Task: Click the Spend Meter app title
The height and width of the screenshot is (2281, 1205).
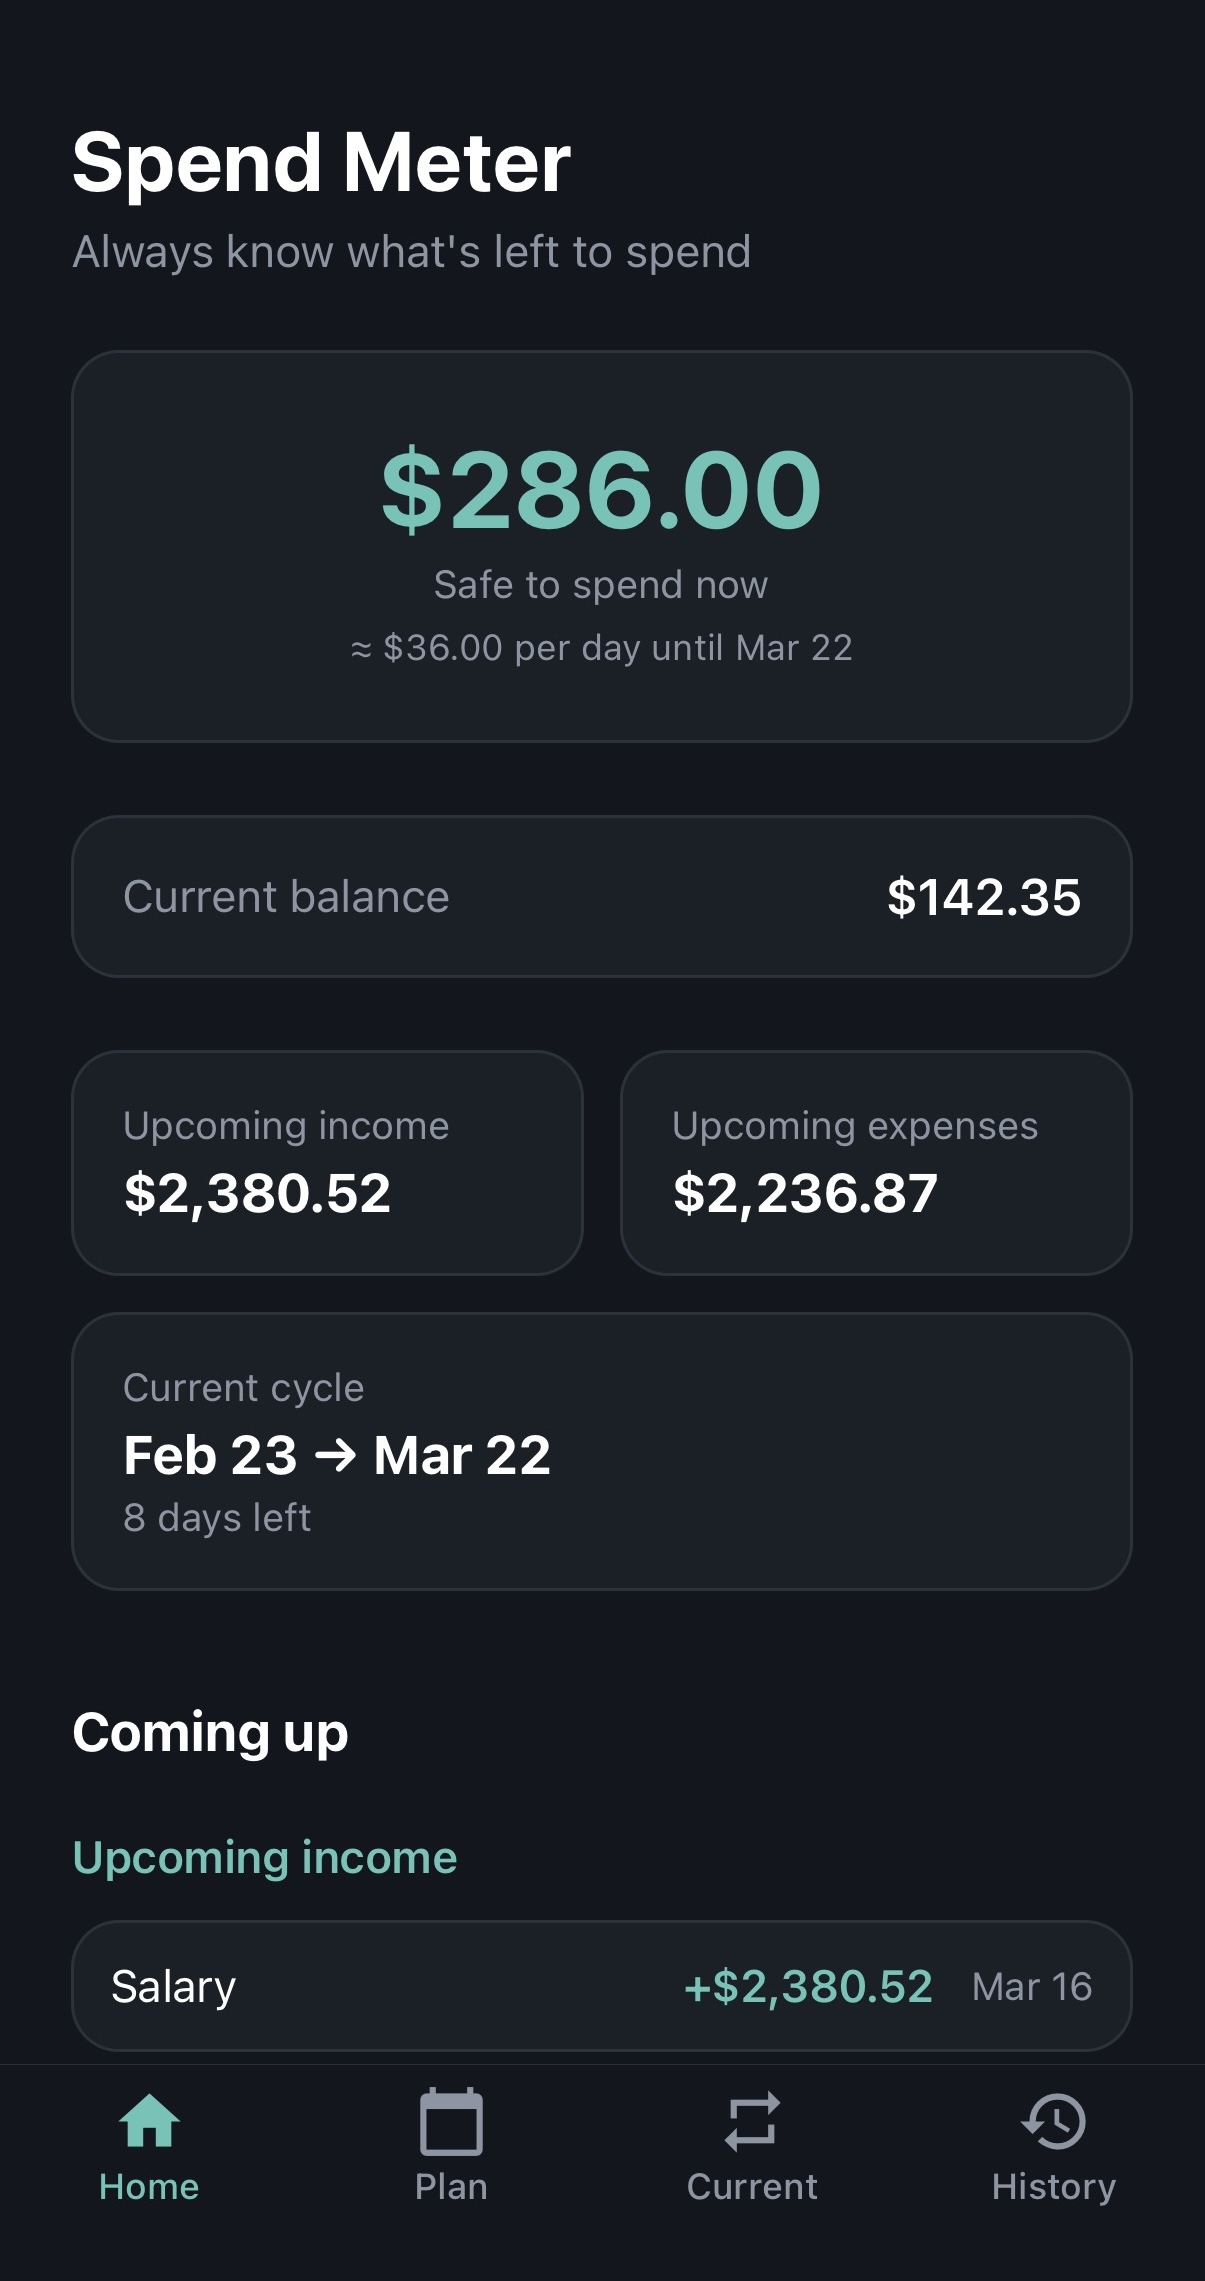Action: pyautogui.click(x=321, y=163)
